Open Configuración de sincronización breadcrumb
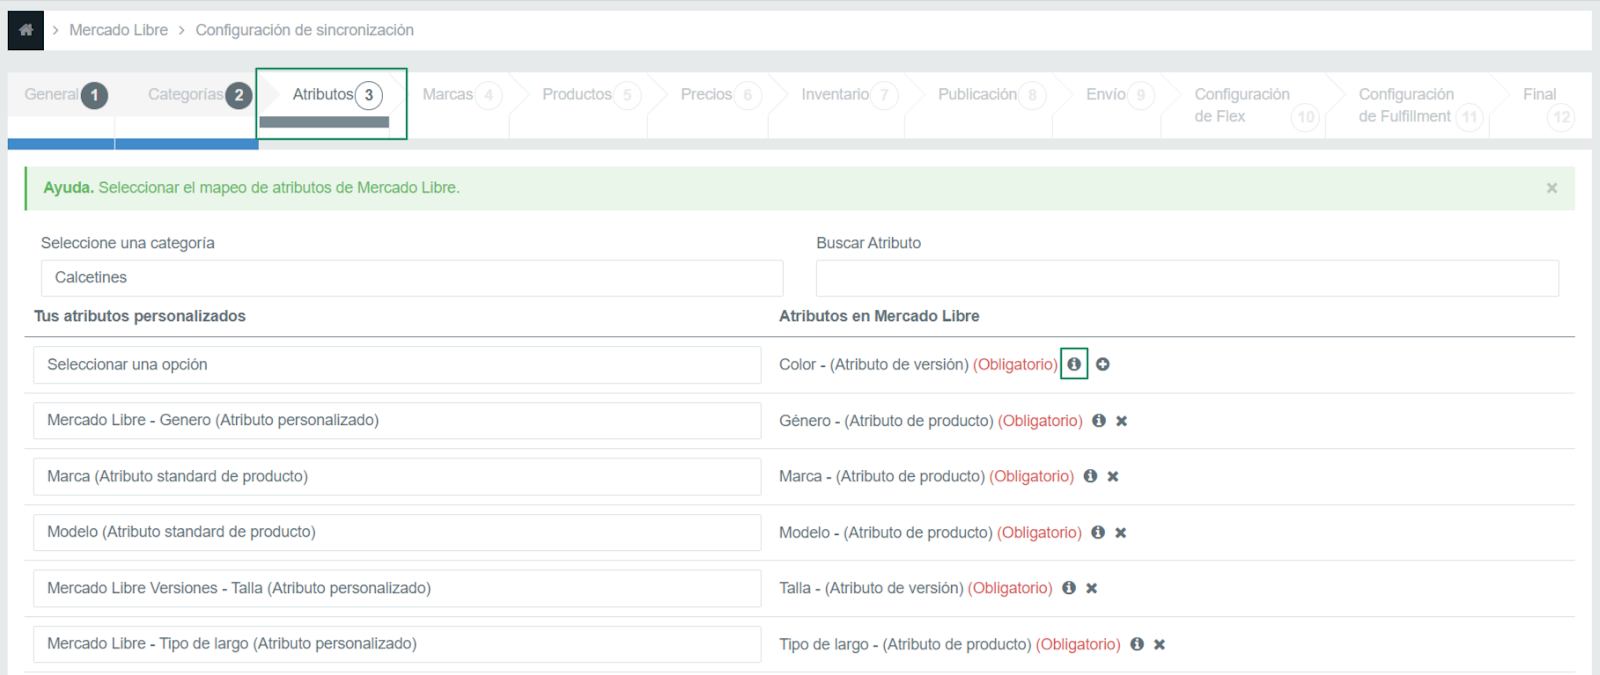Image resolution: width=1600 pixels, height=675 pixels. click(304, 30)
